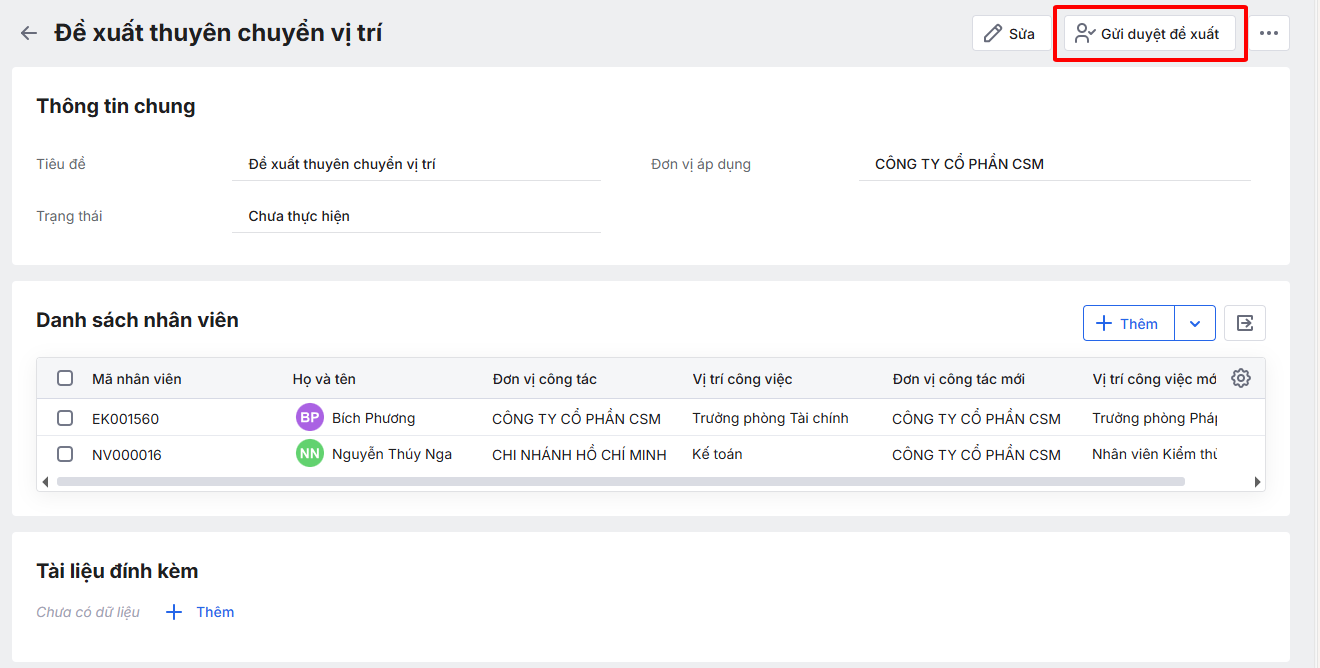Expand the dropdown arrow beside Thêm

click(x=1195, y=323)
